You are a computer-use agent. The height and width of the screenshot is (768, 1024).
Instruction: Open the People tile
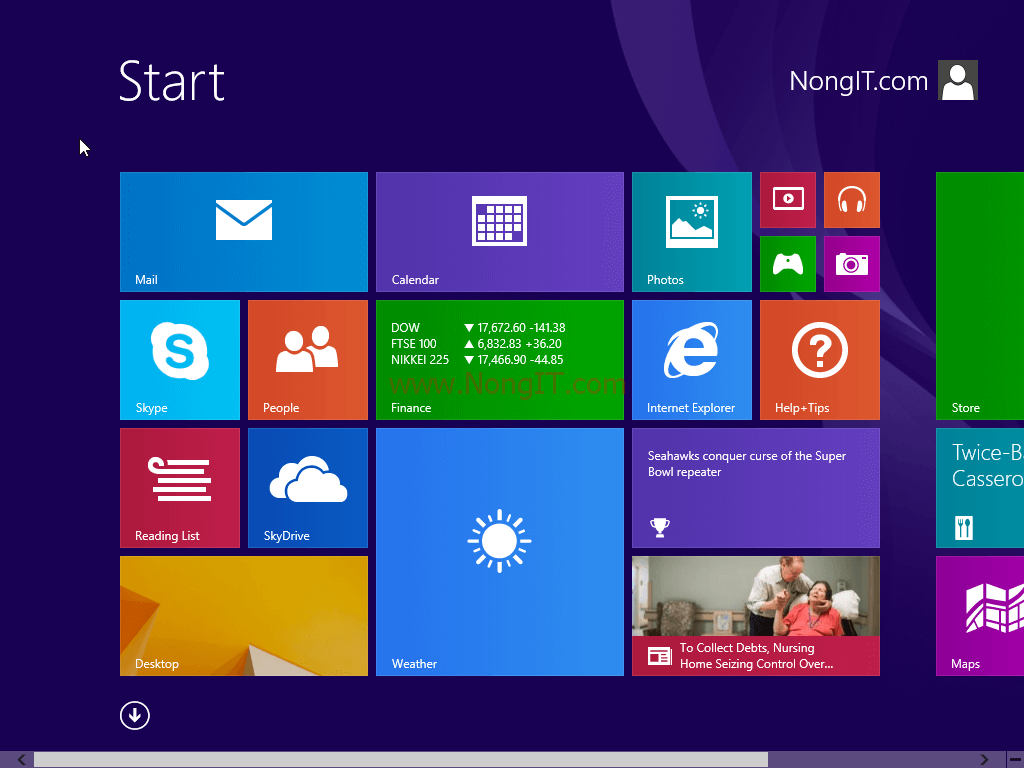pos(308,360)
